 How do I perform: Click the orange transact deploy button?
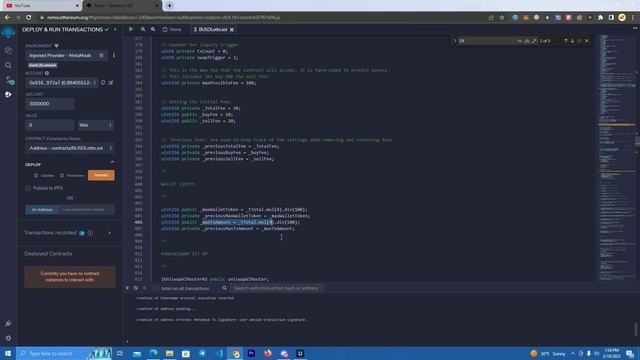tap(101, 175)
